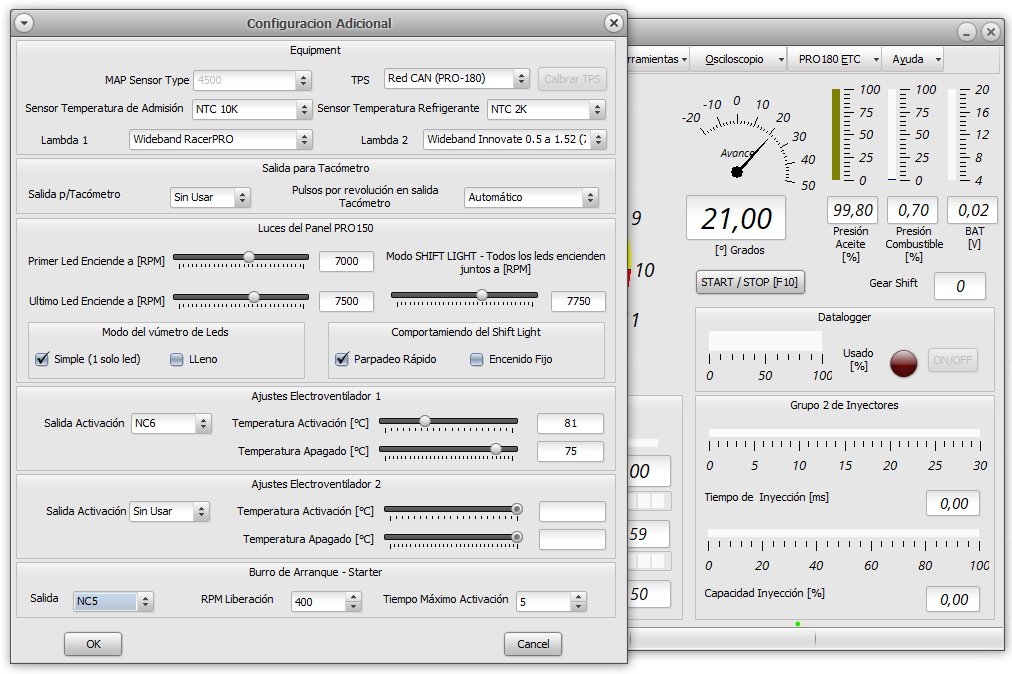This screenshot has width=1012, height=674.
Task: Click the Temperatura Activación 81 field
Action: [571, 424]
